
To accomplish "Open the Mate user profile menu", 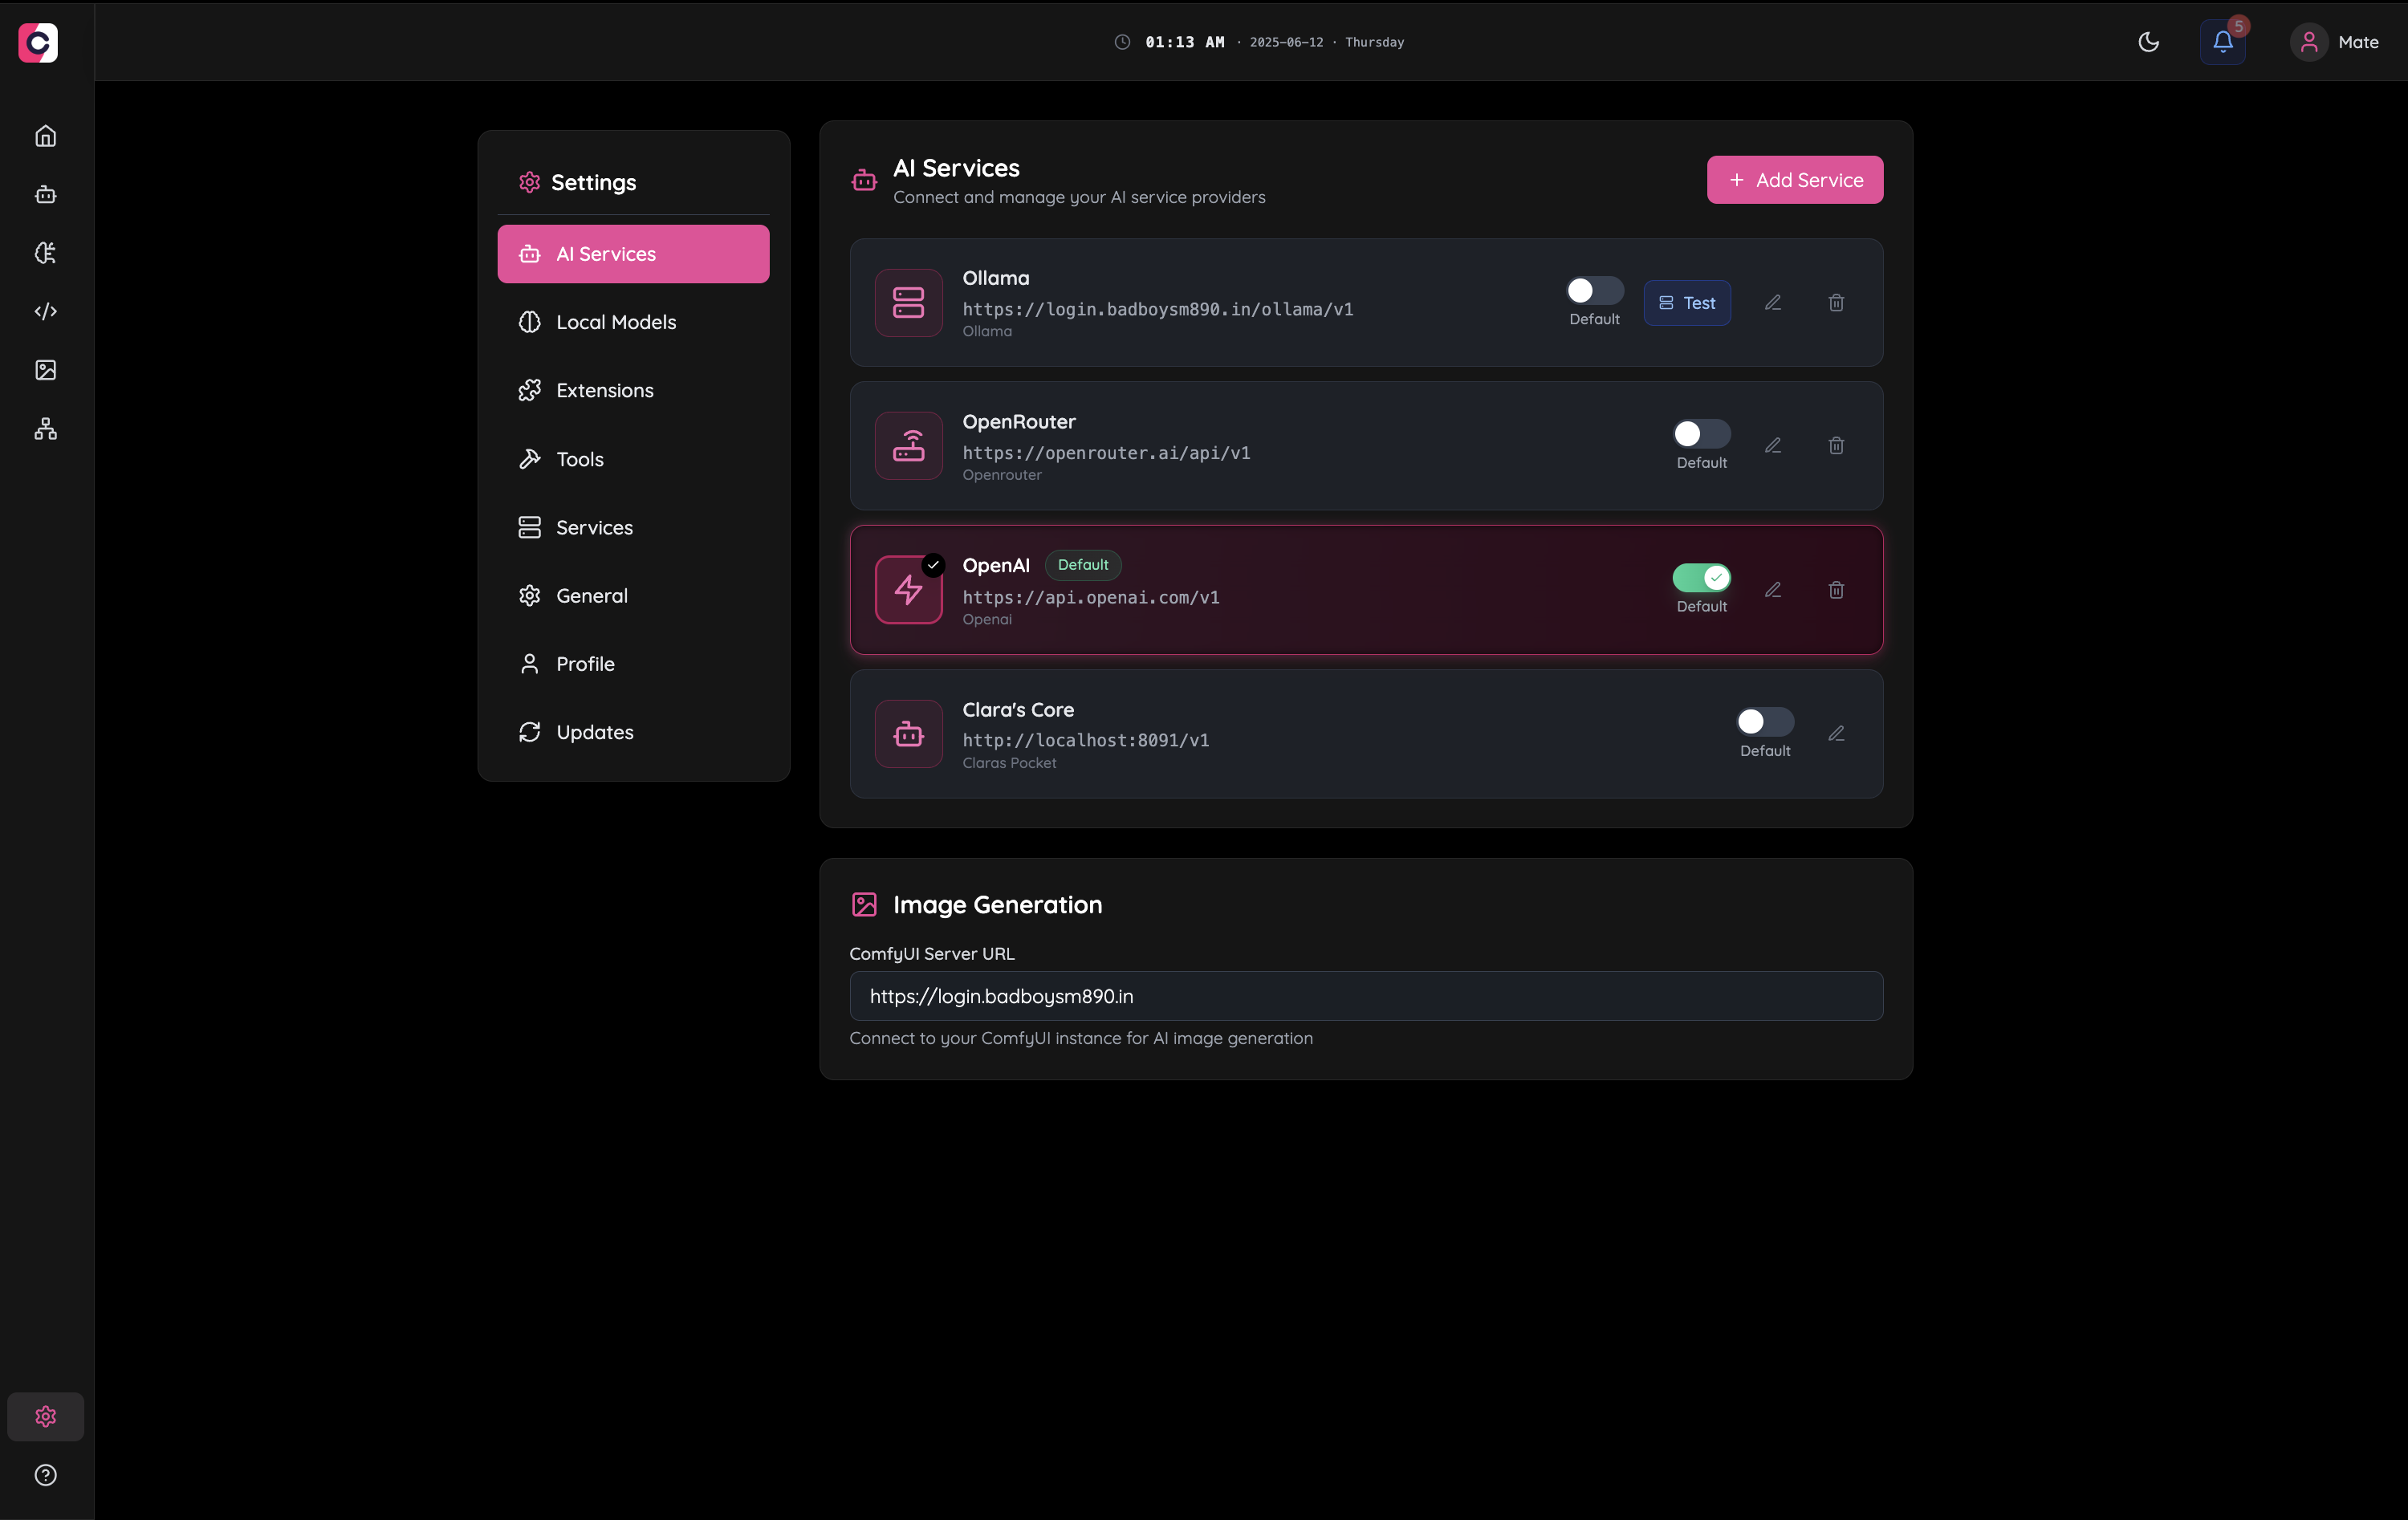I will point(2335,42).
